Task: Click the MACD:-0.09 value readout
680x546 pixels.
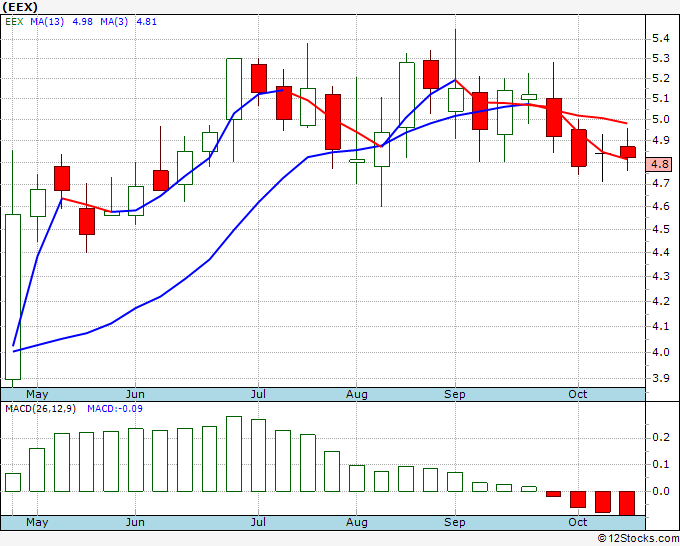Action: click(x=115, y=409)
